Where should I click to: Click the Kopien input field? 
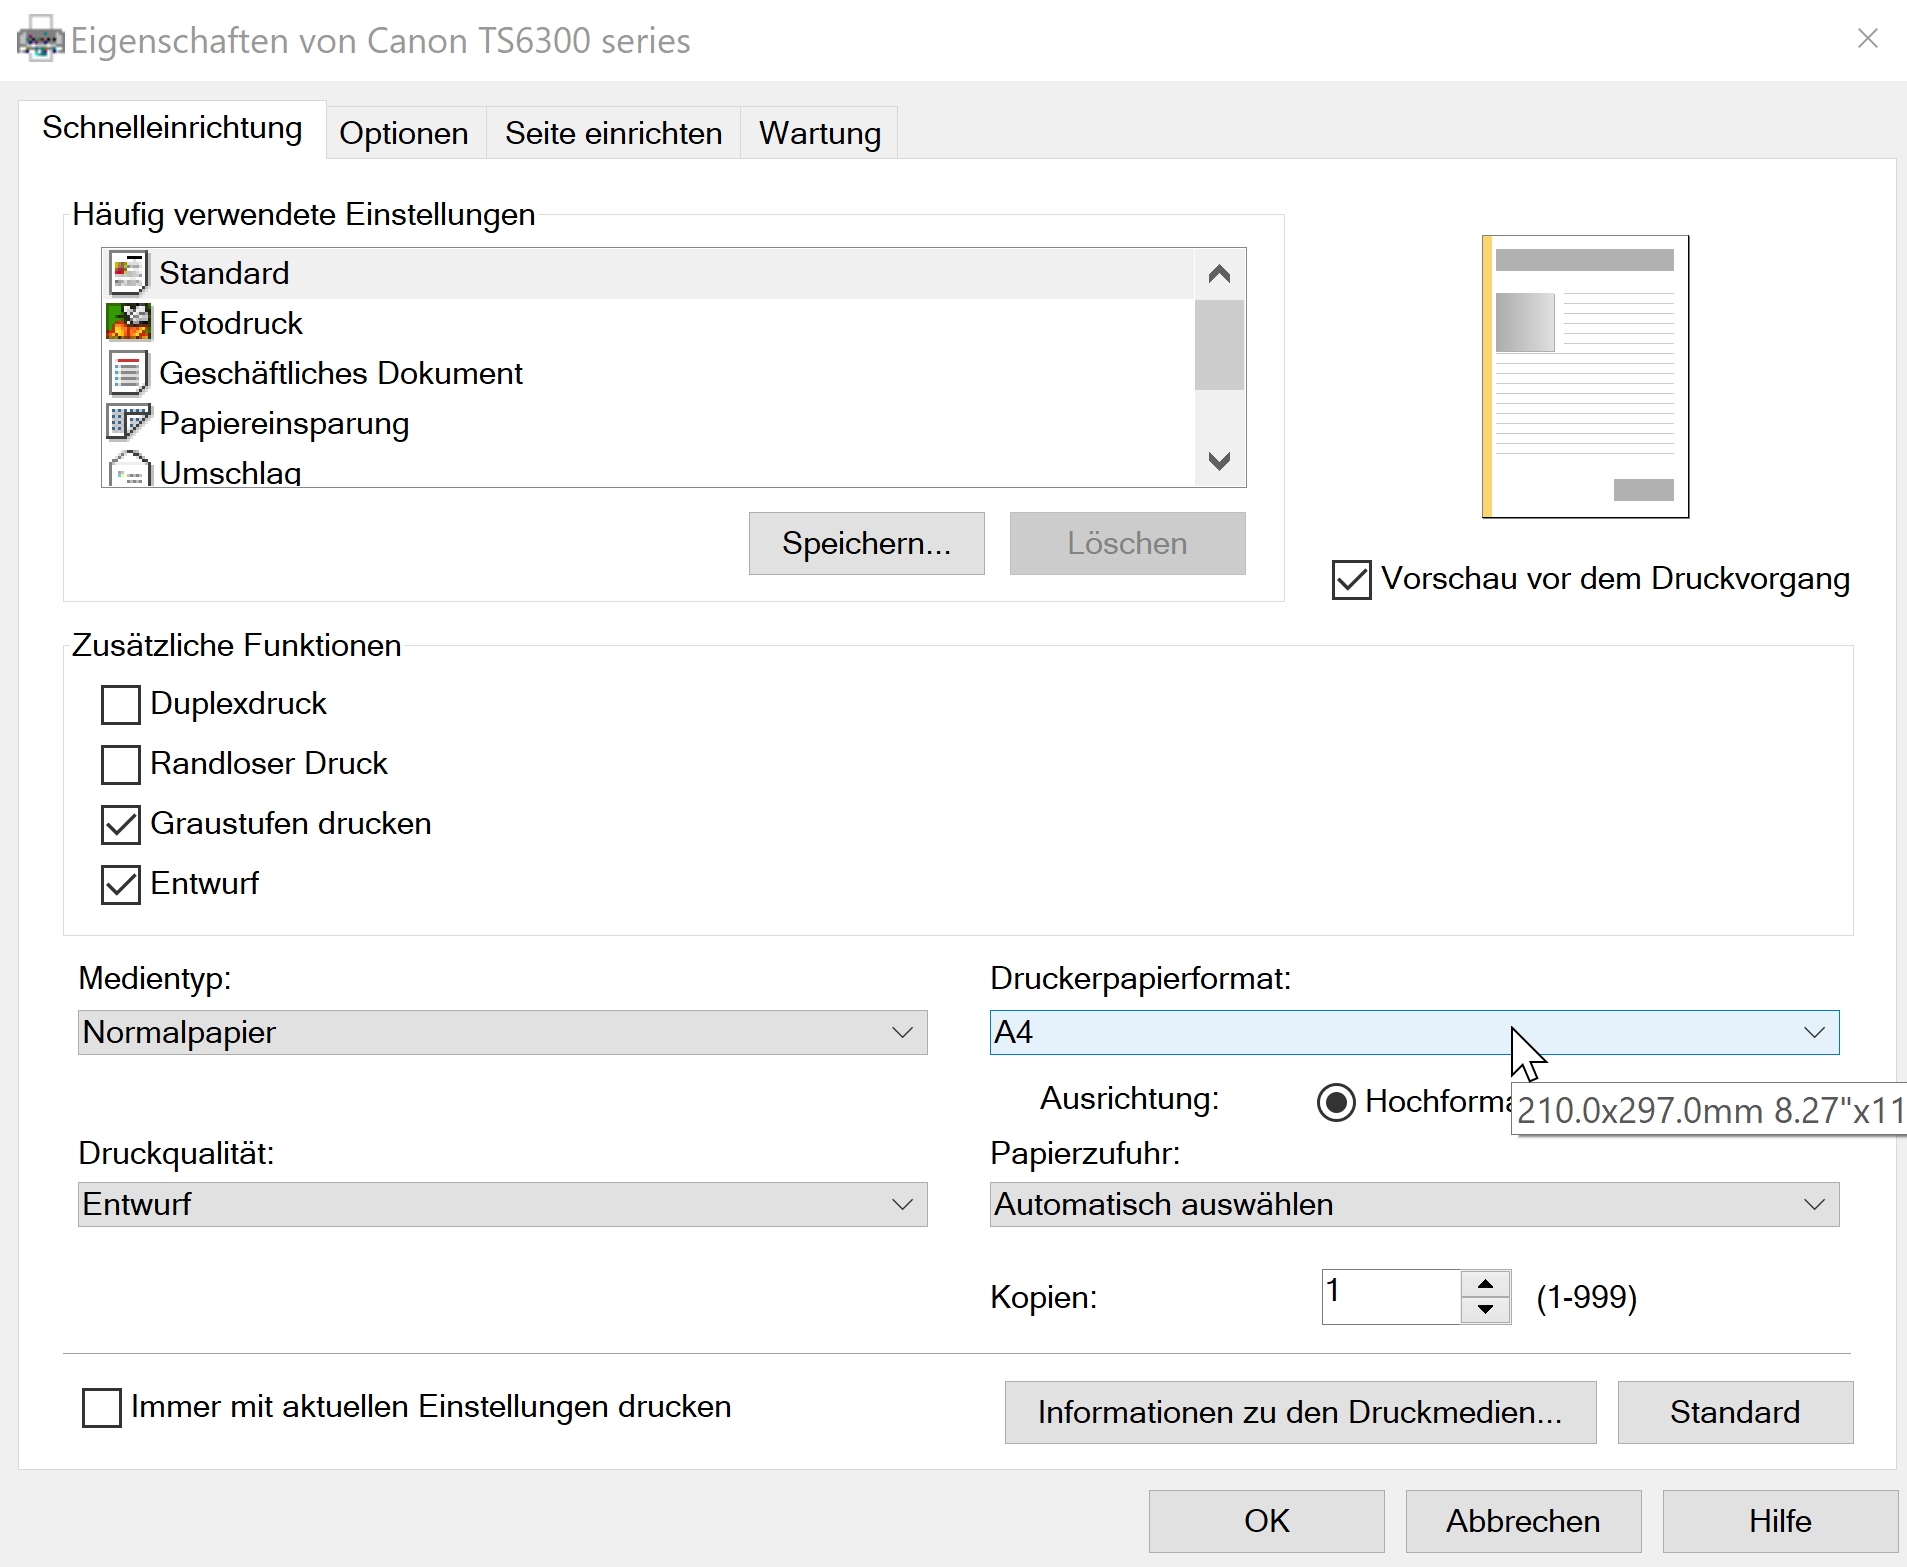pyautogui.click(x=1392, y=1297)
